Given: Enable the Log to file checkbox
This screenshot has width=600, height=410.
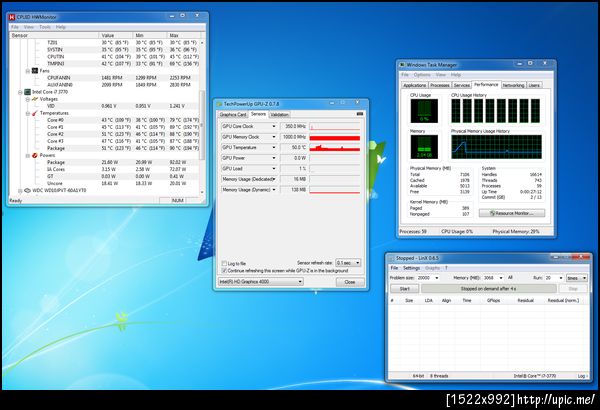Looking at the screenshot, I should (224, 263).
